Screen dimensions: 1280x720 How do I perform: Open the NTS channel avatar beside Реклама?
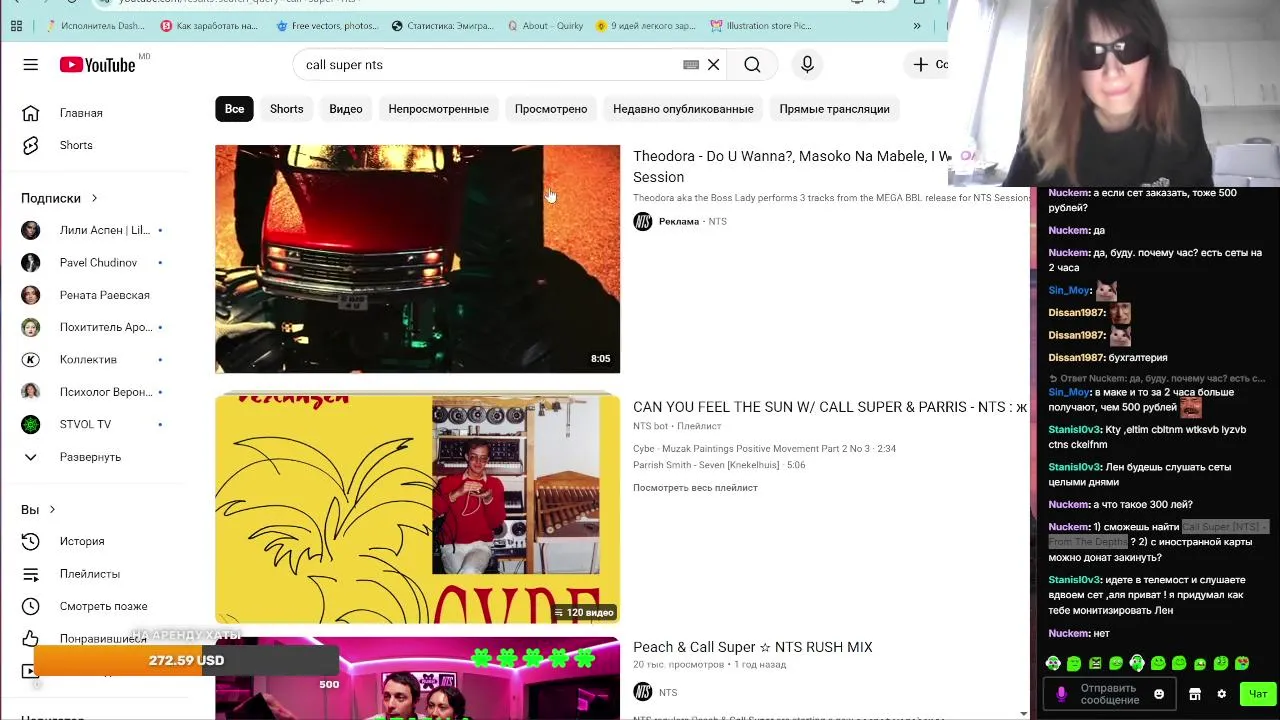pyautogui.click(x=643, y=221)
